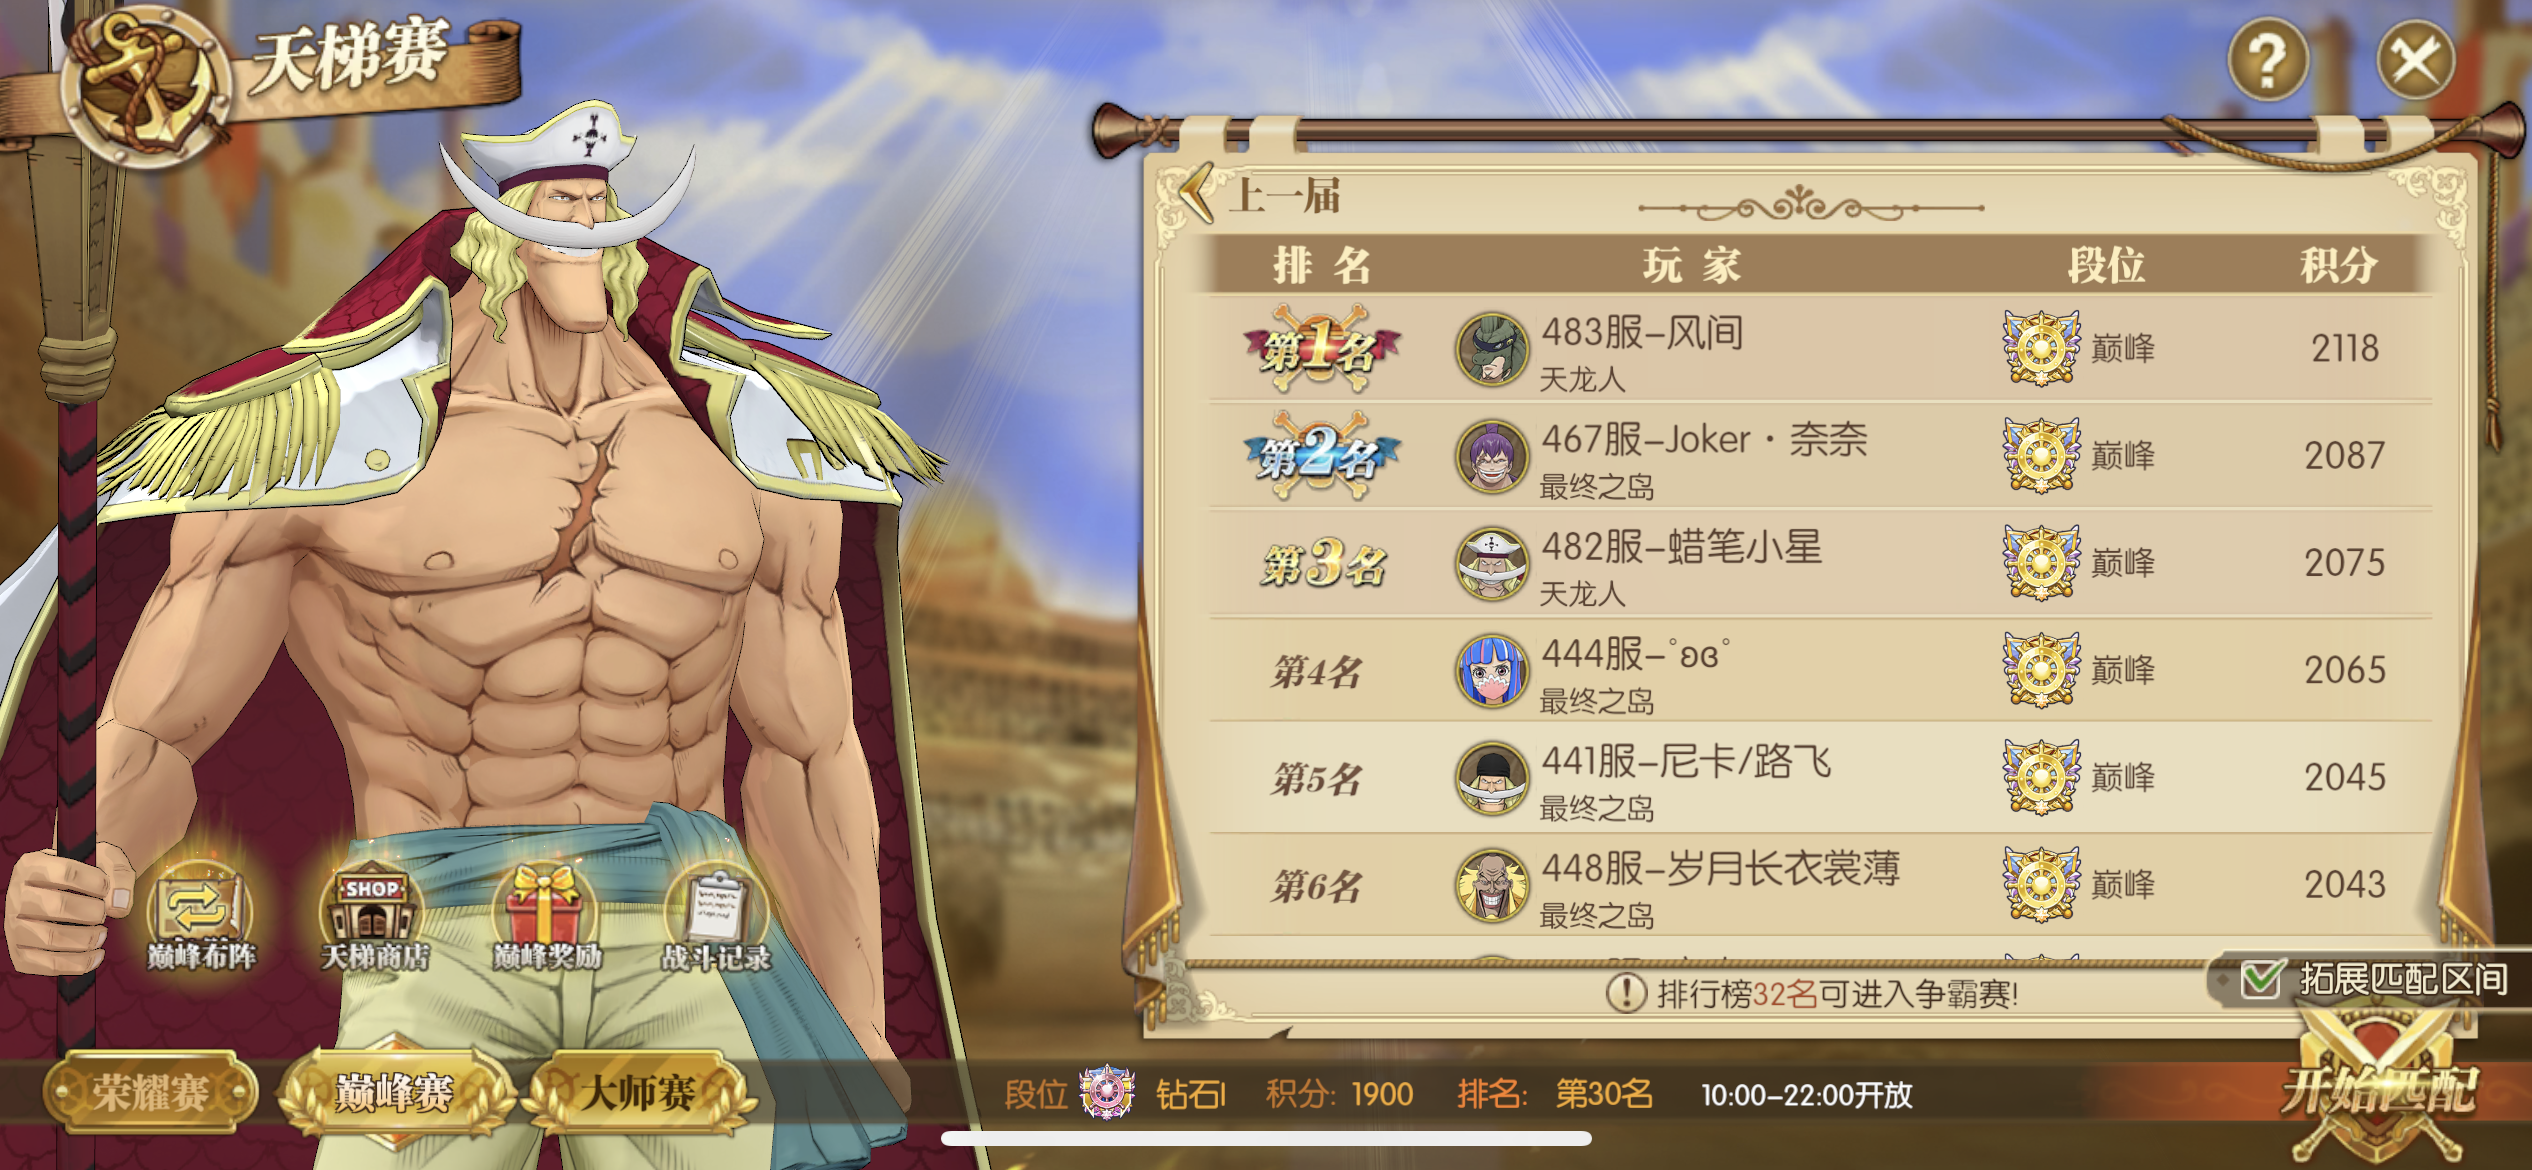Image resolution: width=2532 pixels, height=1170 pixels.
Task: Start matching with 开始匹配 button
Action: [2381, 1088]
